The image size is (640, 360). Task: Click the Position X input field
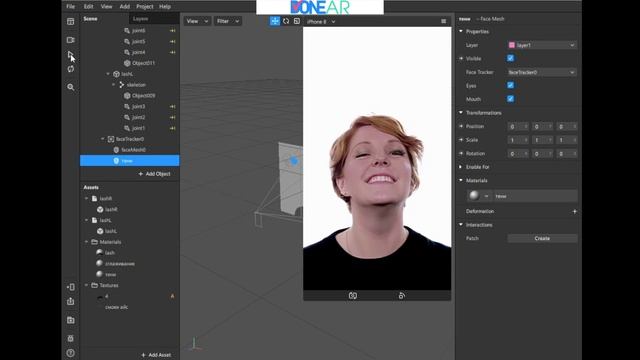click(x=518, y=127)
